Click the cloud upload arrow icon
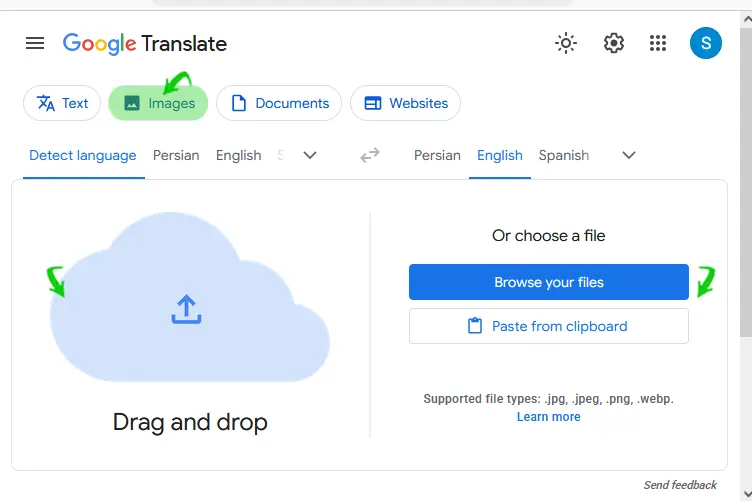This screenshot has height=501, width=752. tap(187, 309)
